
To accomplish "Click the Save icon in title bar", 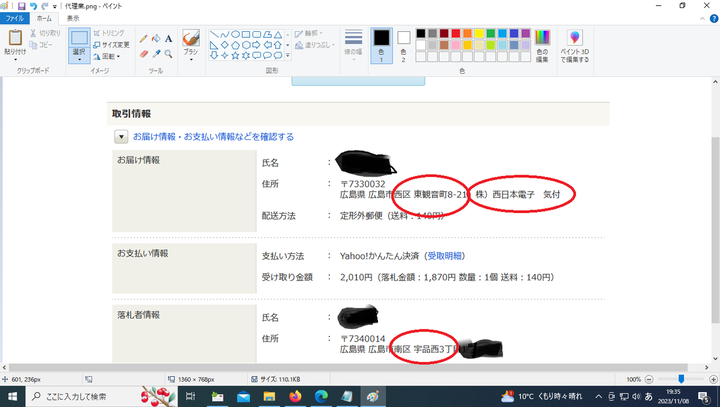I will click(21, 6).
